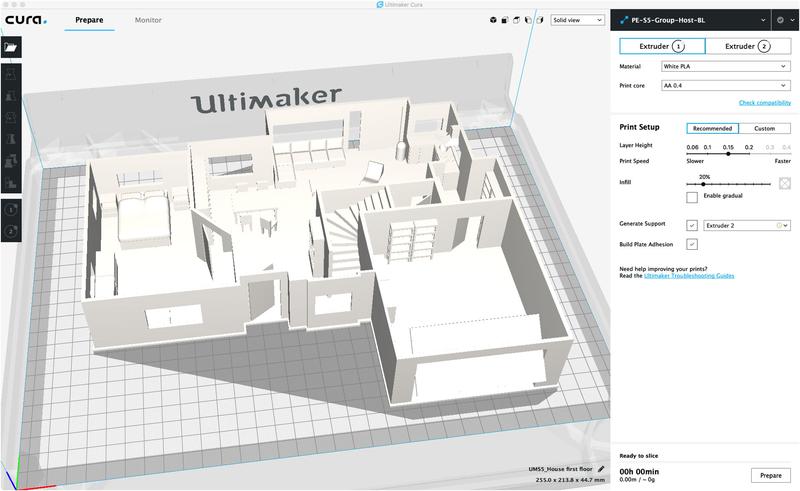Select the Extruder 2 tab
The height and width of the screenshot is (491, 800).
pos(747,46)
